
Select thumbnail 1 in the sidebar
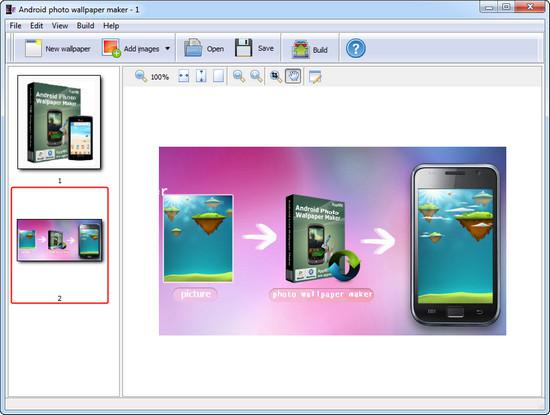(59, 122)
